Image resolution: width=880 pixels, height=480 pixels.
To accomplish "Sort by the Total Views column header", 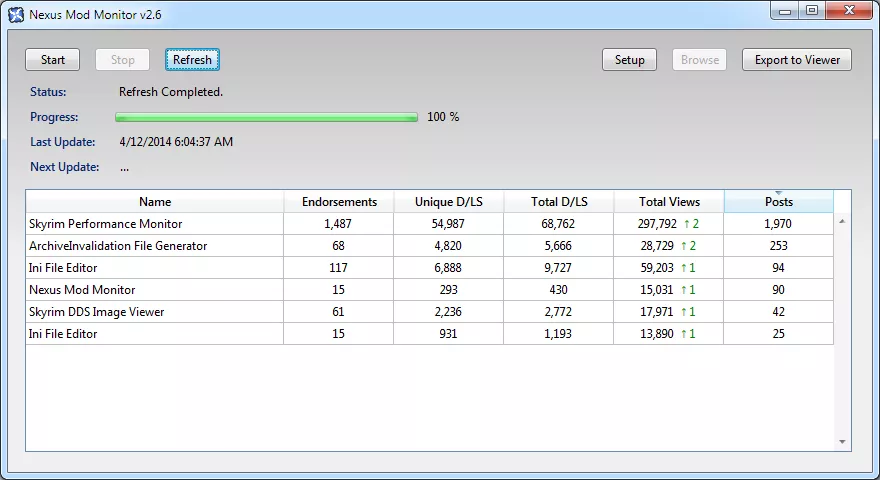I will coord(669,202).
